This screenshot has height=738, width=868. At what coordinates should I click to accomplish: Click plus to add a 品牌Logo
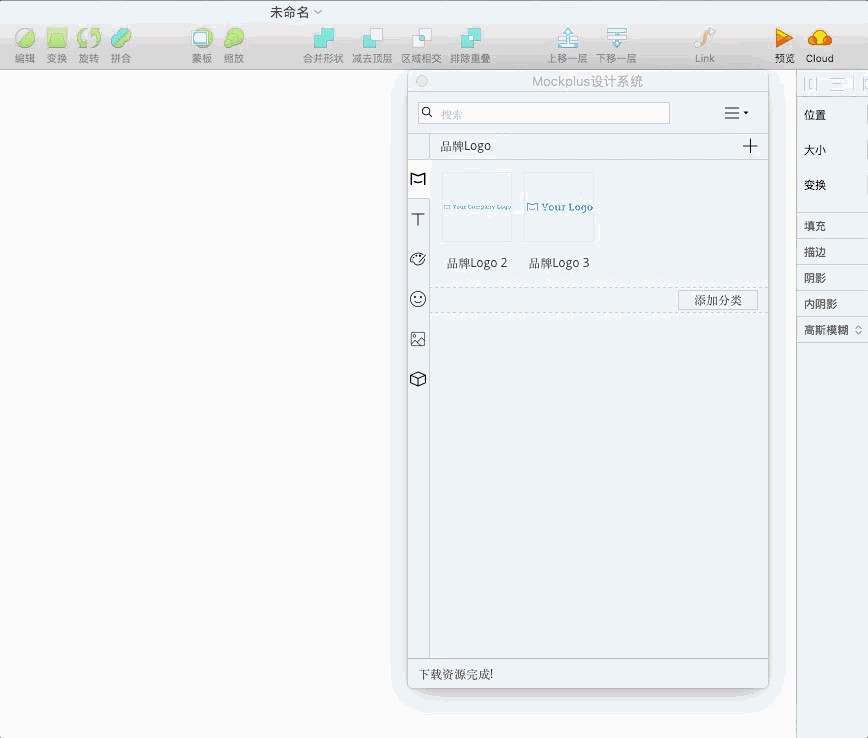pos(750,146)
